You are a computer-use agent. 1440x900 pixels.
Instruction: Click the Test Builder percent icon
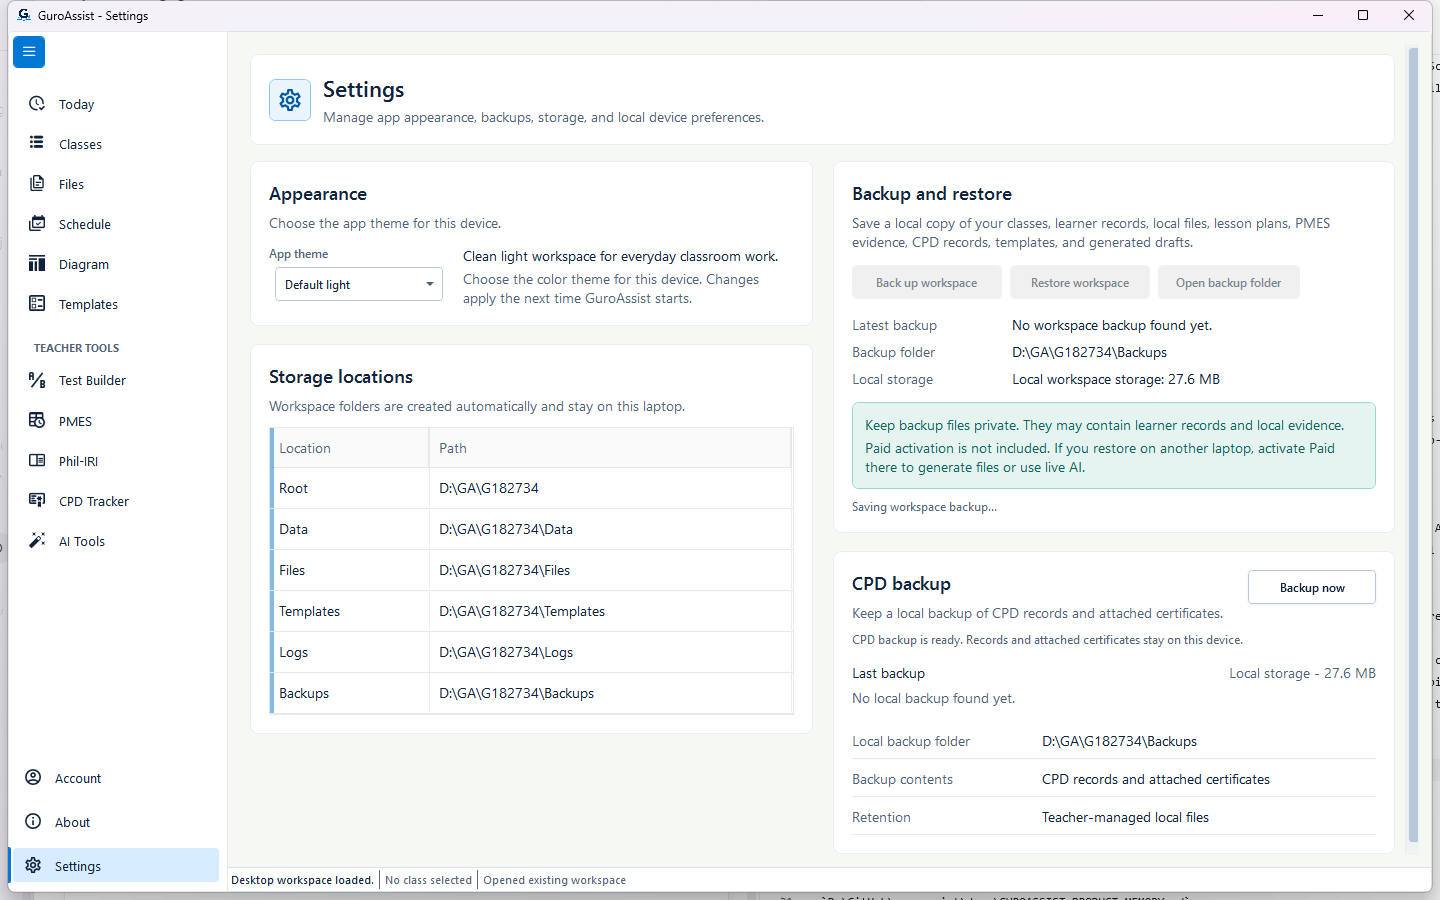(37, 380)
